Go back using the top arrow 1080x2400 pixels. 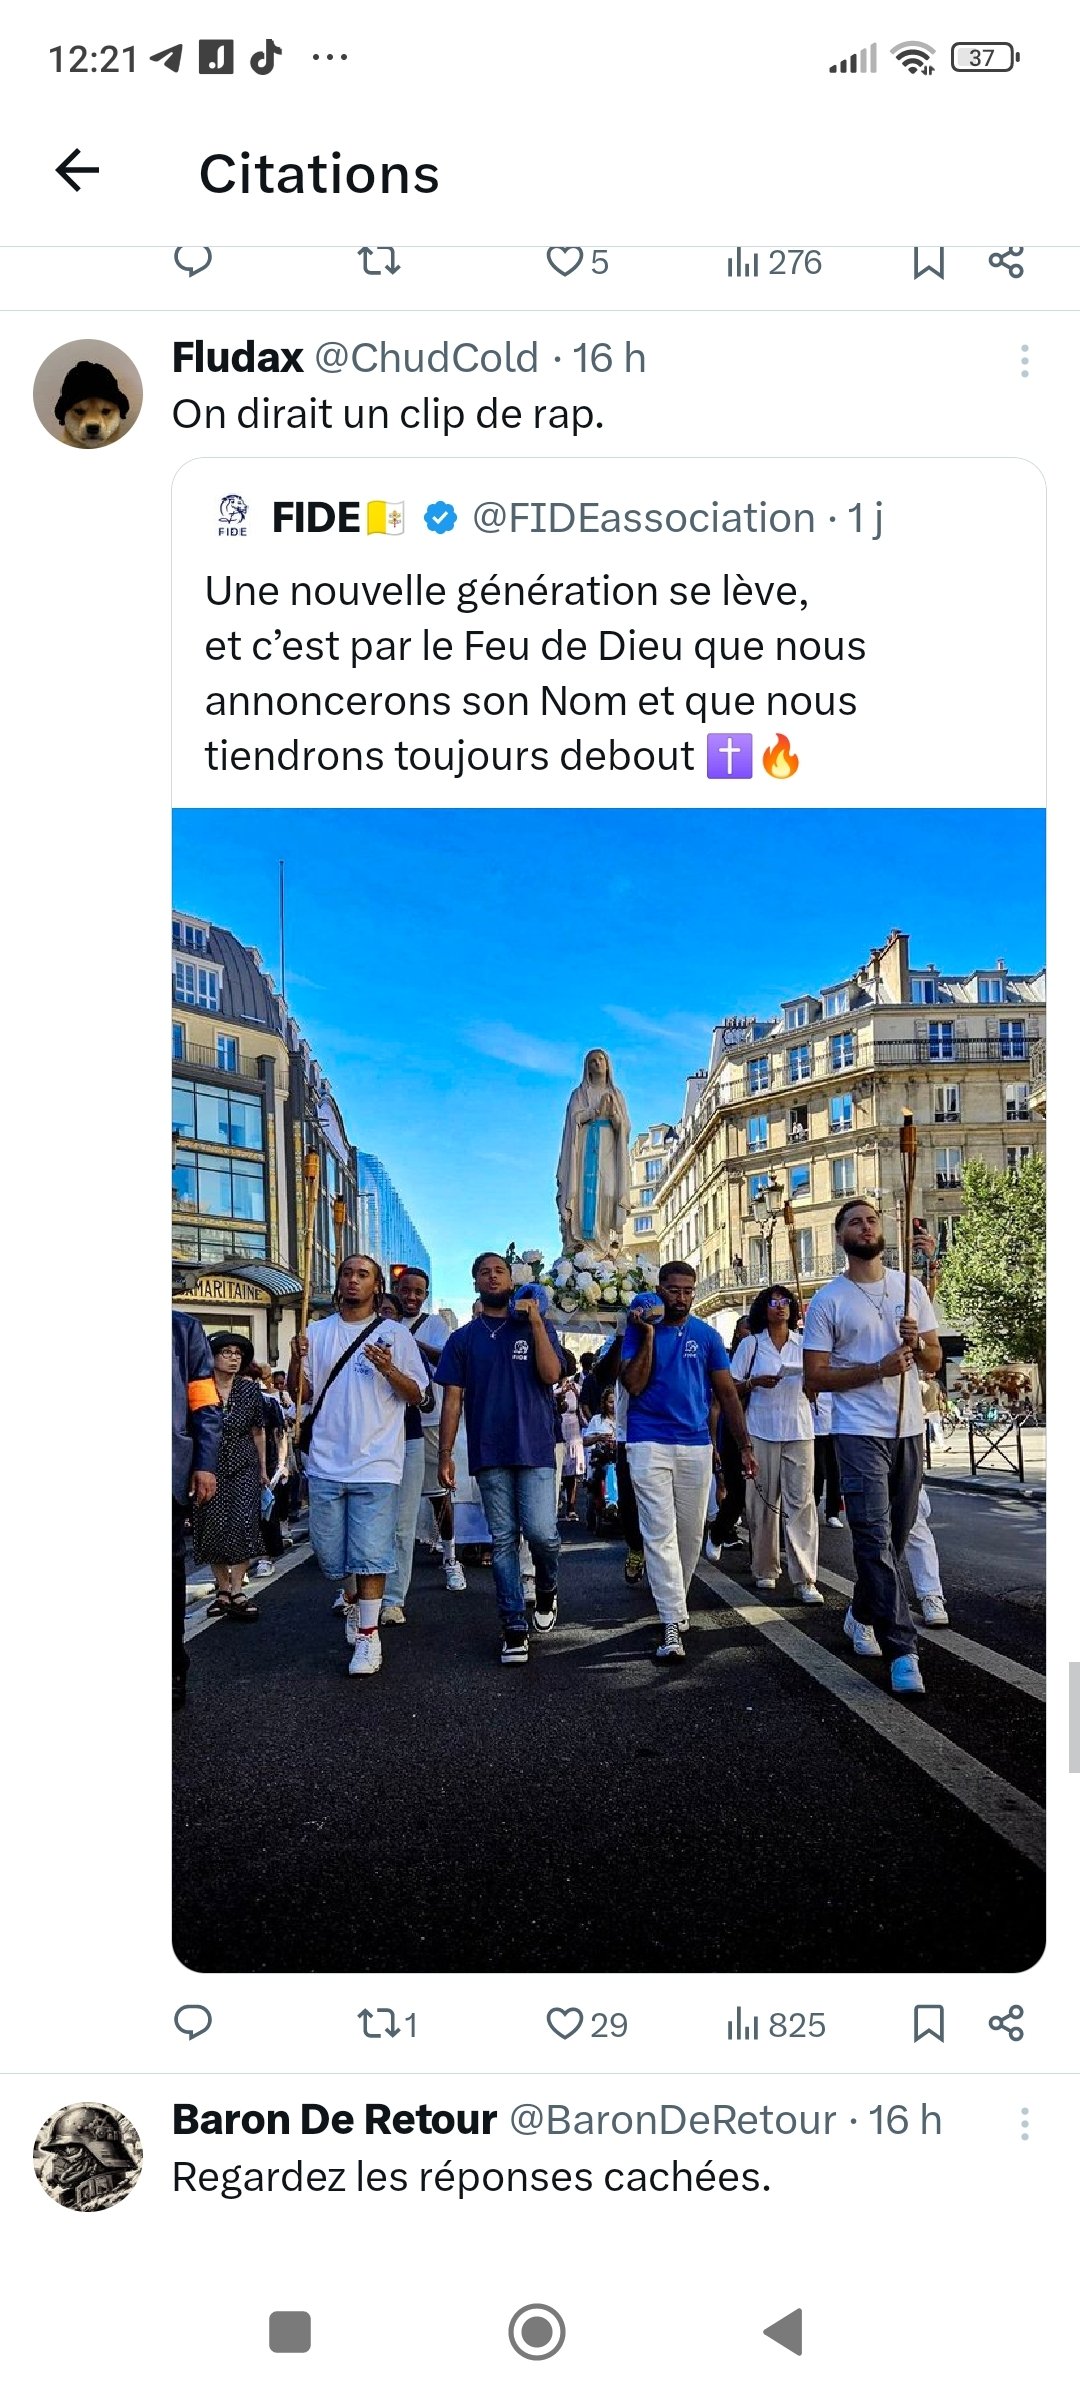(77, 170)
